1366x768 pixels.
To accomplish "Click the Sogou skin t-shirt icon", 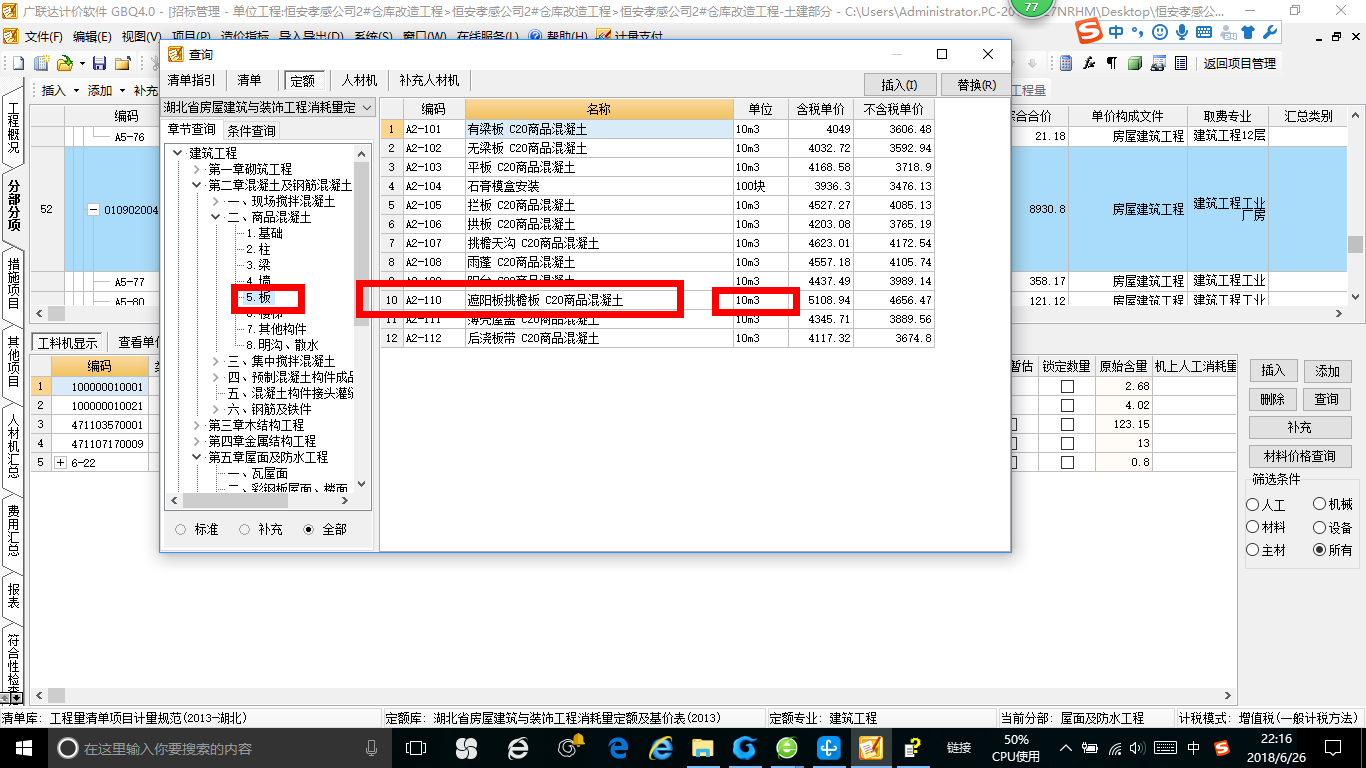I will 1248,32.
